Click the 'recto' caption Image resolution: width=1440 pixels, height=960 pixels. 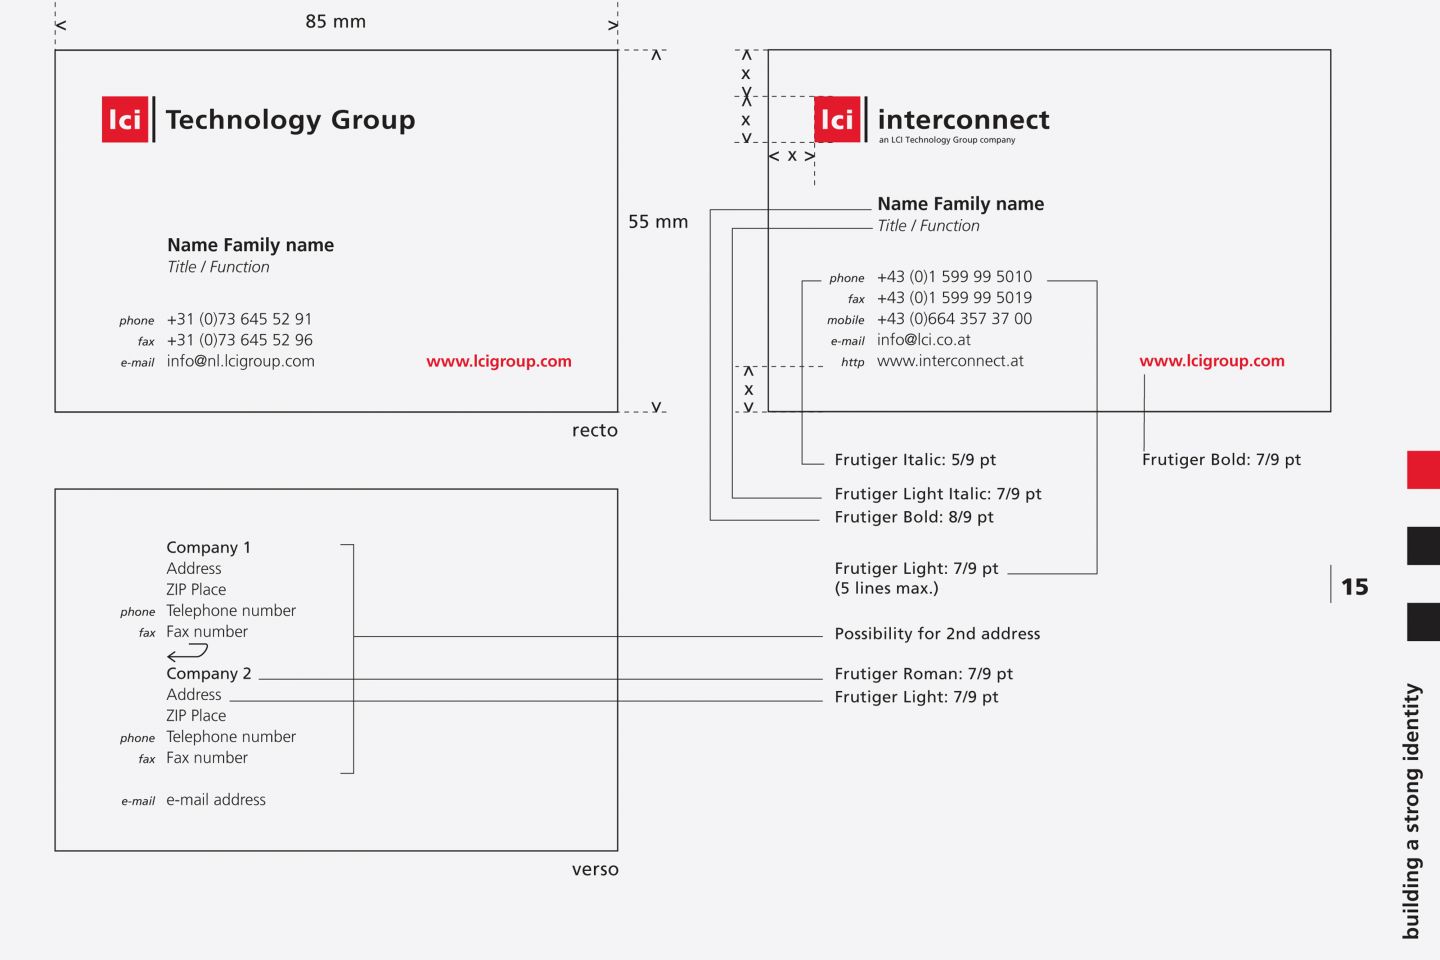point(595,431)
